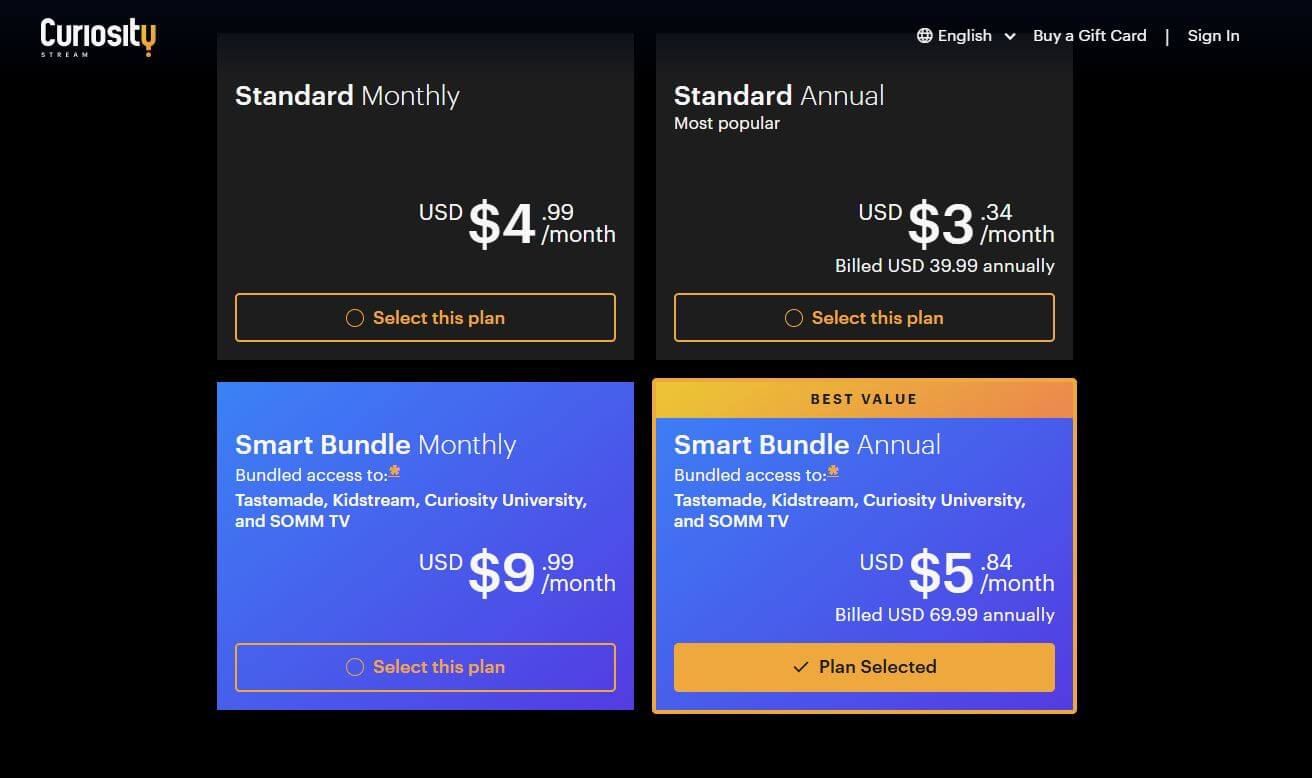Viewport: 1312px width, 778px height.
Task: Click the BEST VALUE banner
Action: tap(864, 398)
